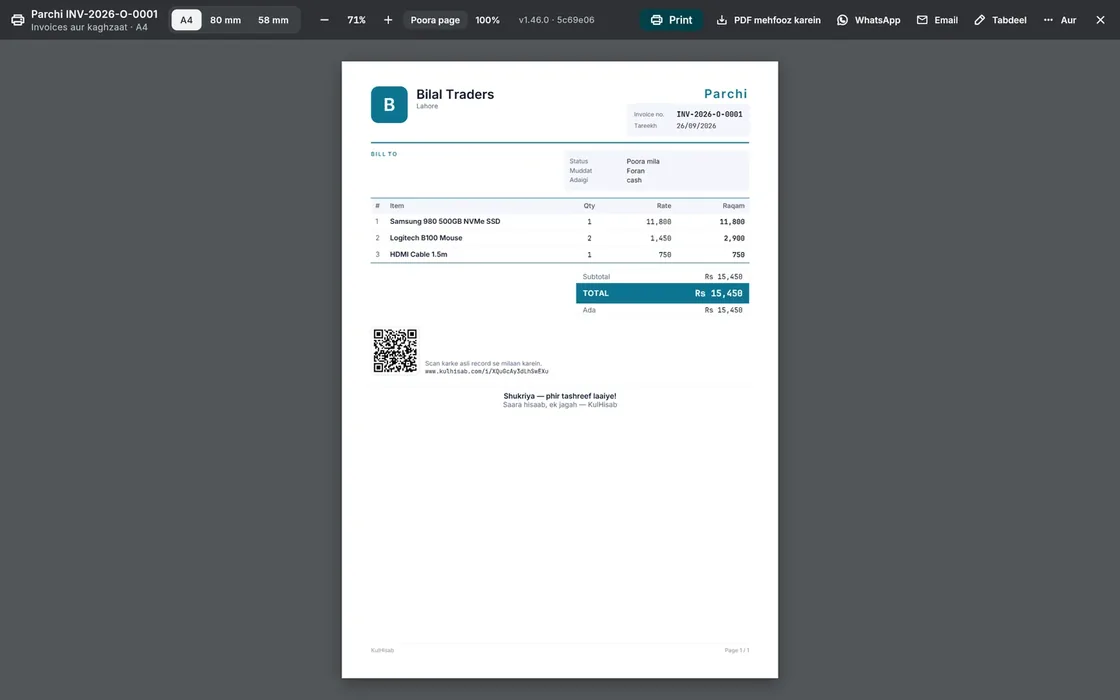Click the Parchi heading on invoice

click(726, 94)
